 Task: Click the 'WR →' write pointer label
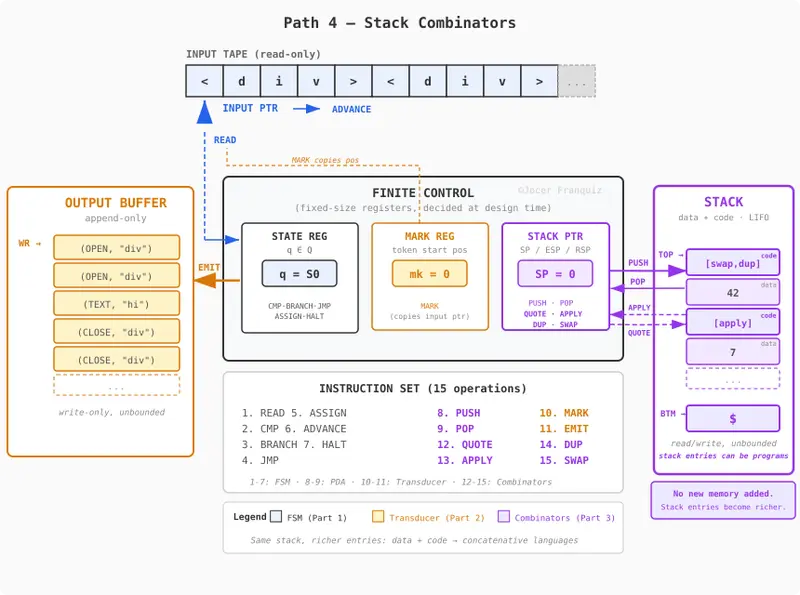pos(30,243)
